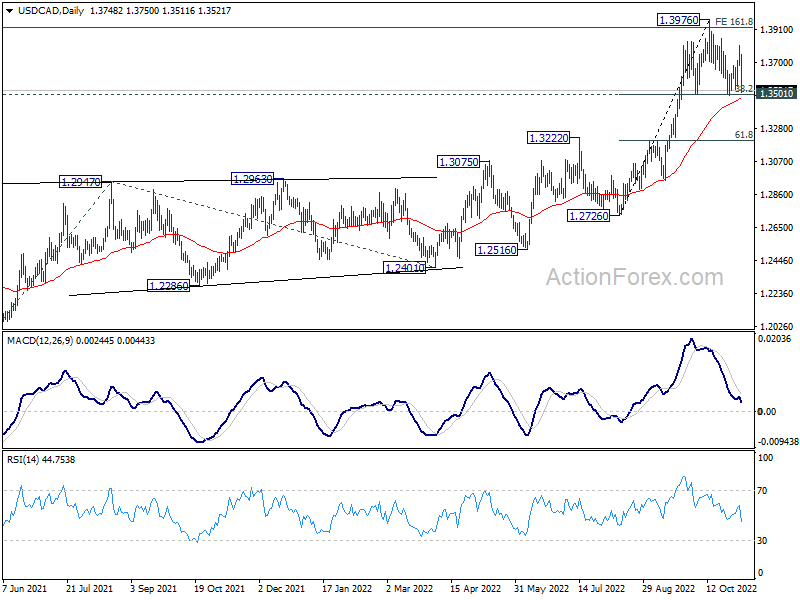Select the 1.24010 price label

pyautogui.click(x=405, y=268)
